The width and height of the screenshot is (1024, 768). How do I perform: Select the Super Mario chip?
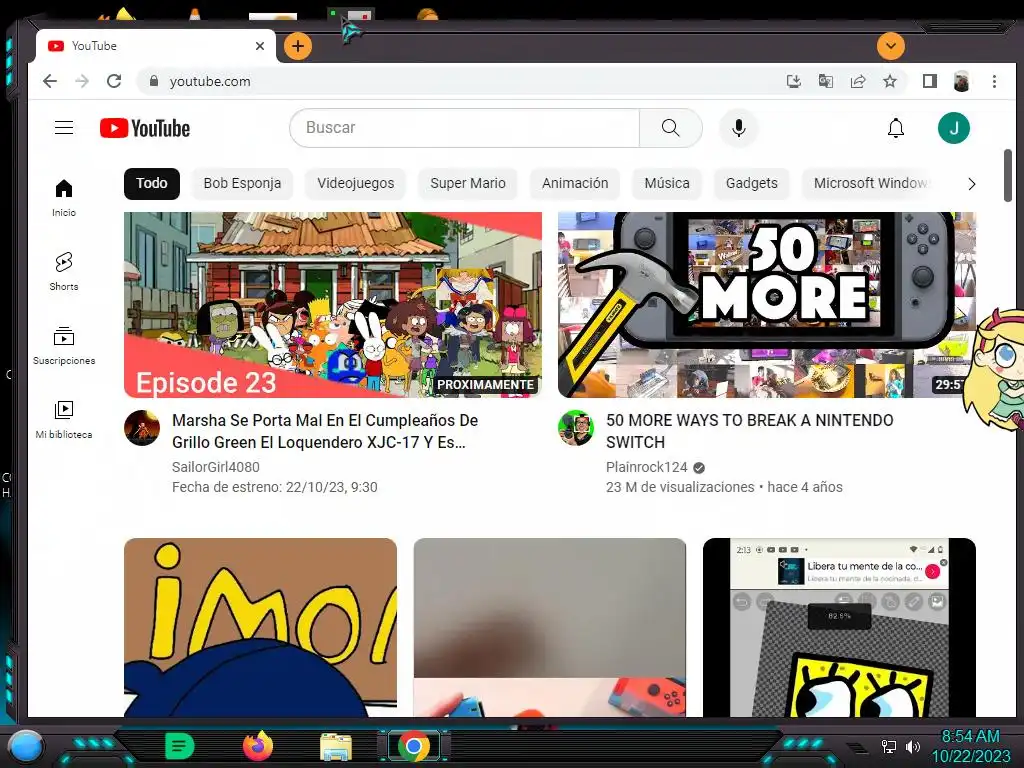468,184
